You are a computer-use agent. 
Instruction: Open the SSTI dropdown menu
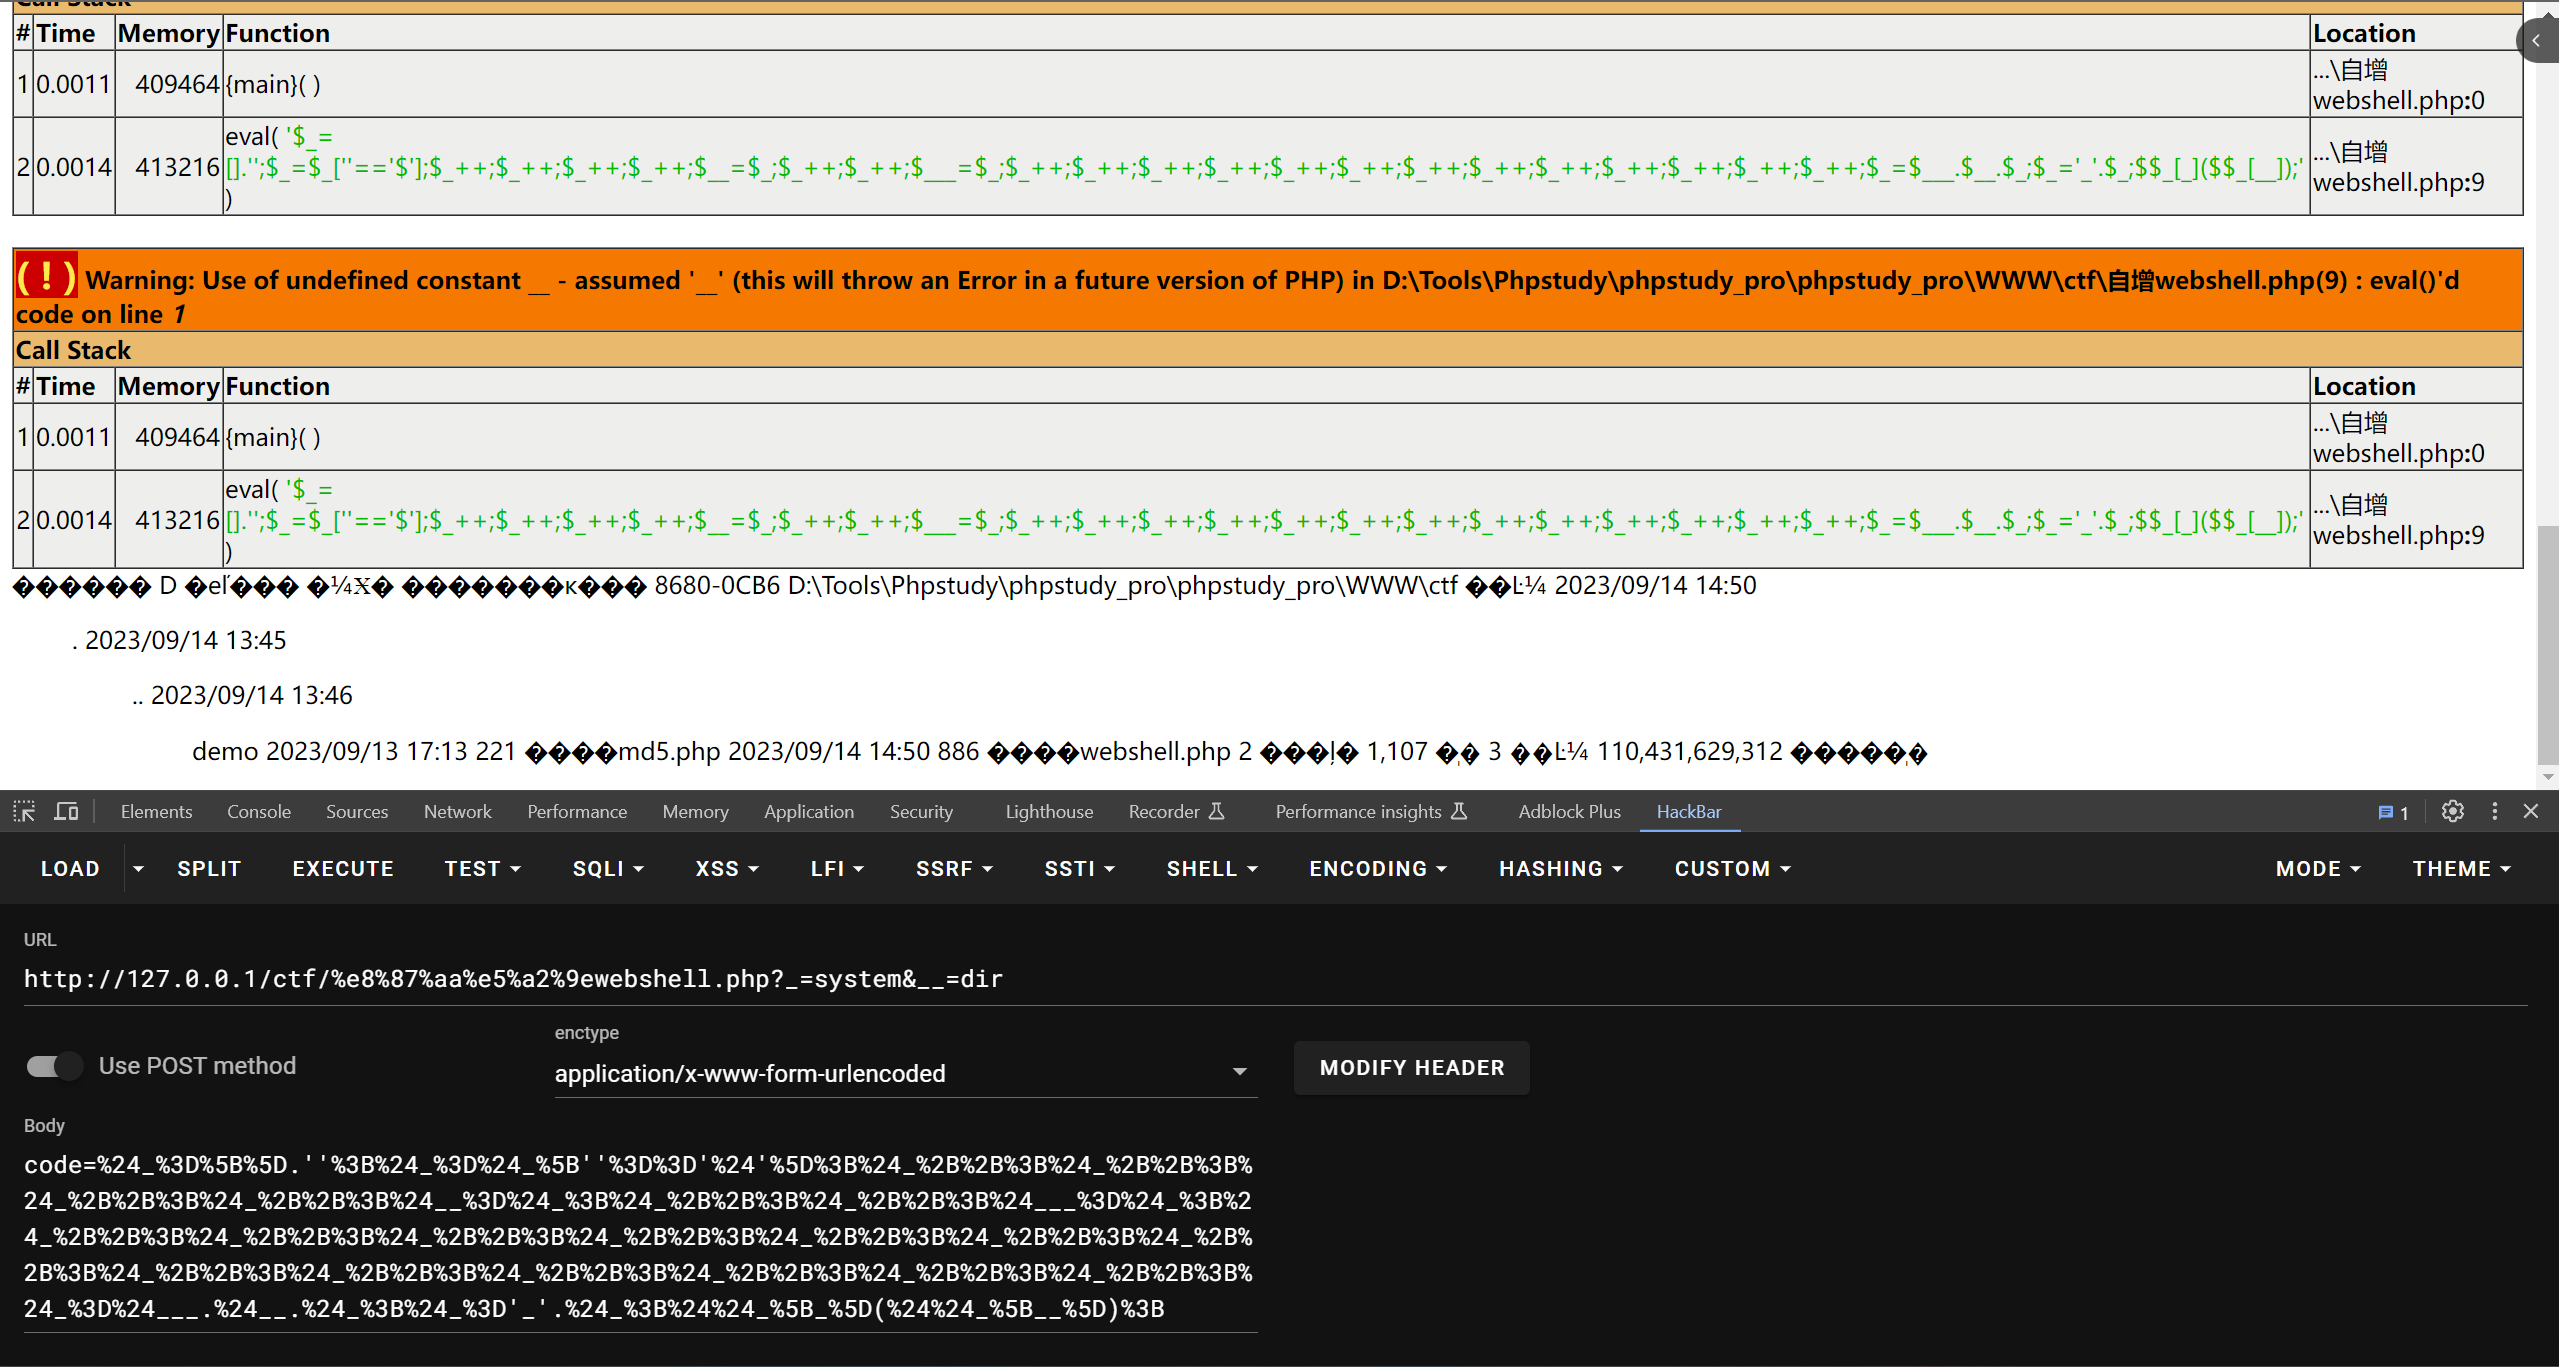click(x=1079, y=869)
